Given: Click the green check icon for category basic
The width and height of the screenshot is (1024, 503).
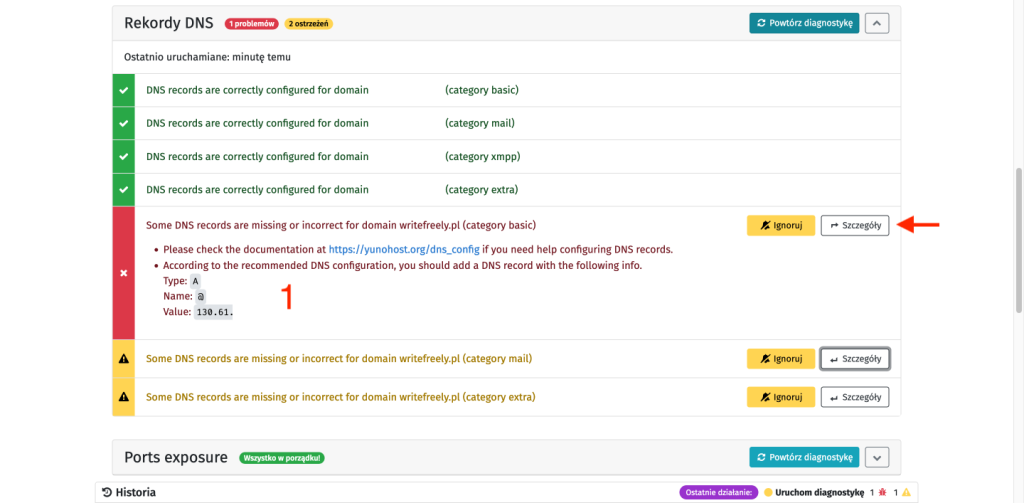Looking at the screenshot, I should [123, 90].
